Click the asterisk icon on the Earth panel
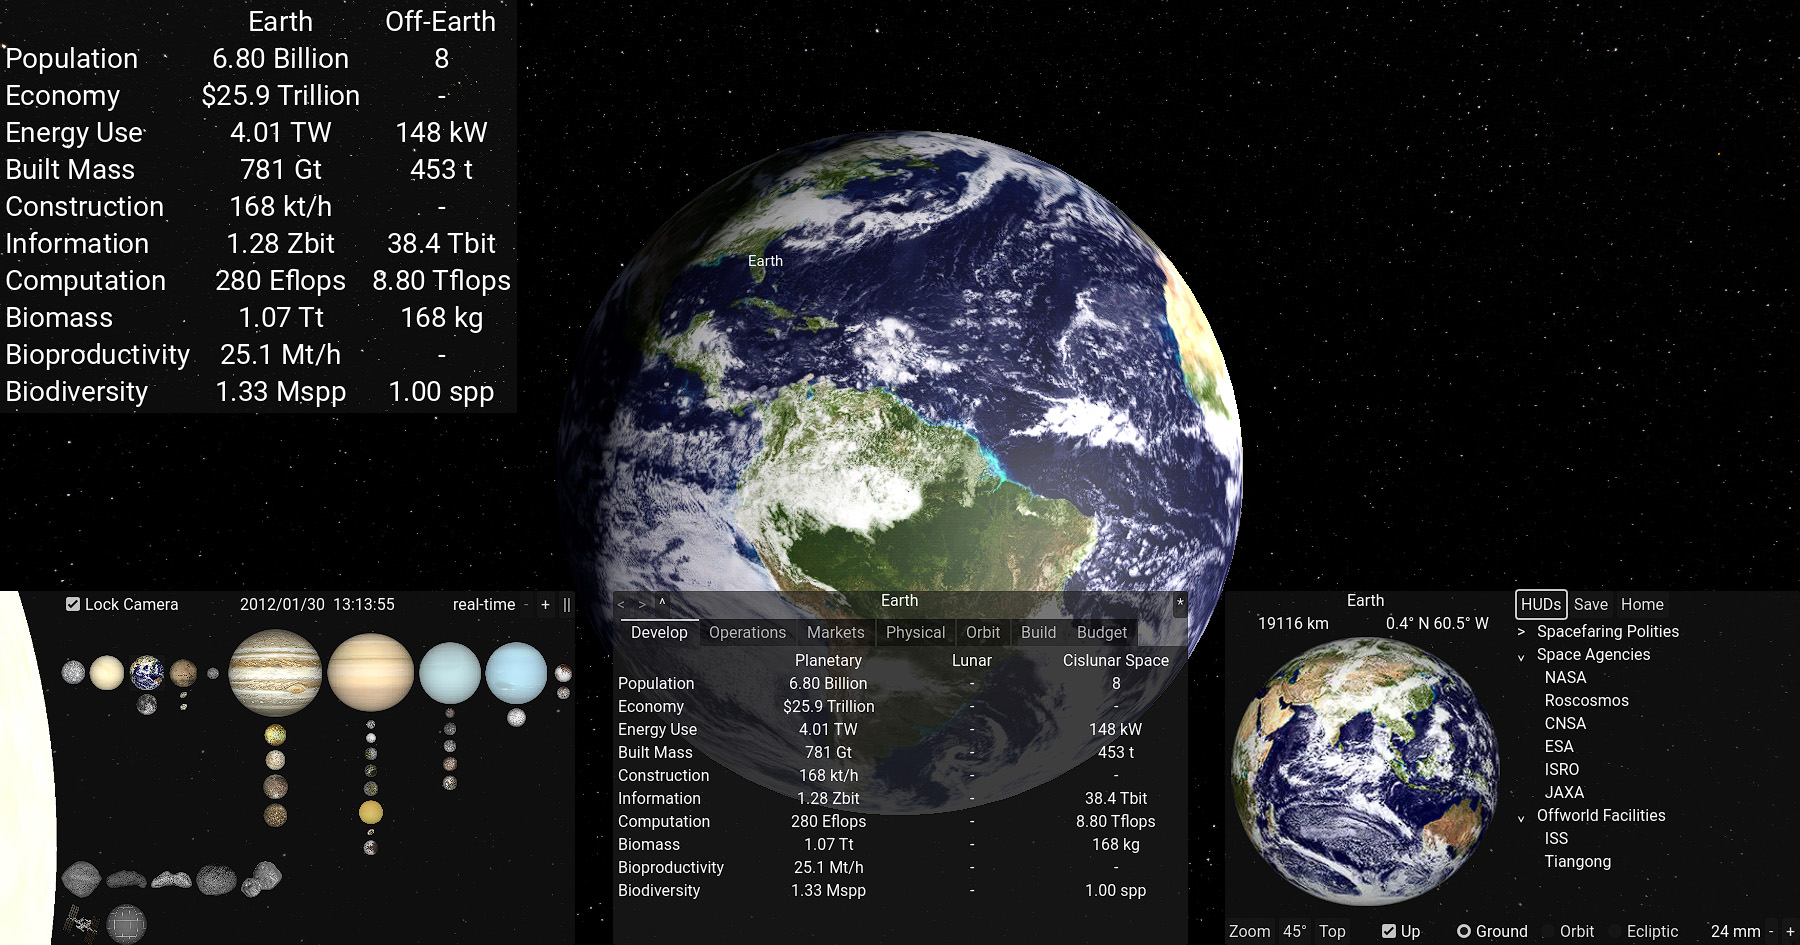This screenshot has height=945, width=1800. pyautogui.click(x=1180, y=603)
